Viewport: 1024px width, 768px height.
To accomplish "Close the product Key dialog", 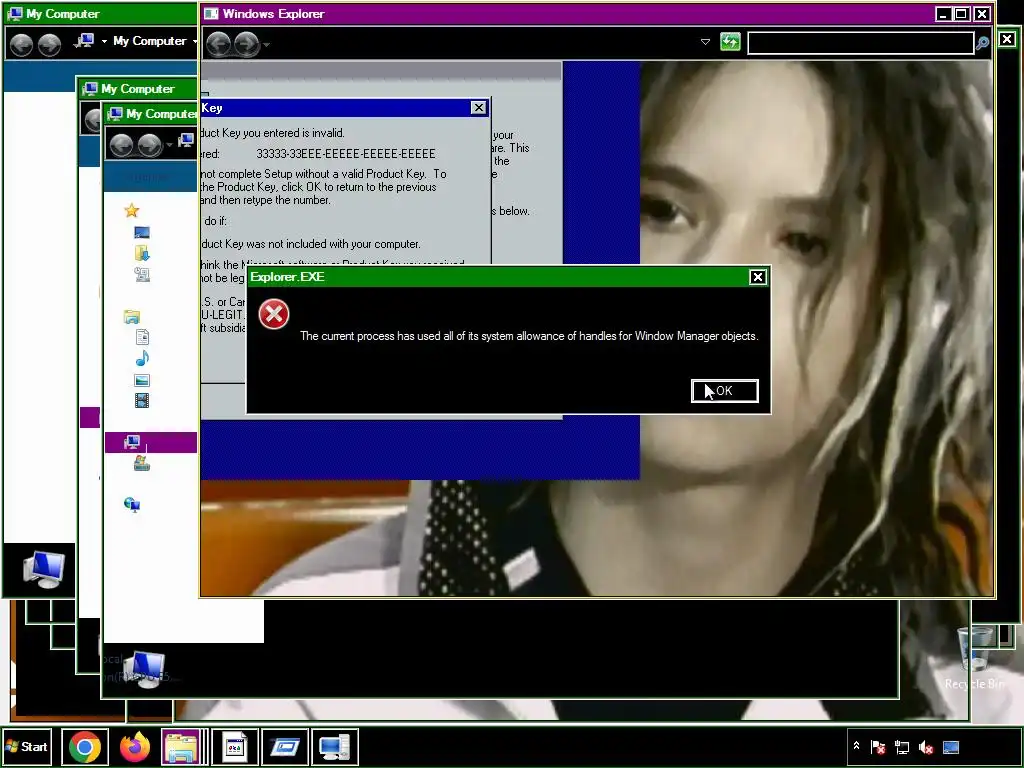I will 478,108.
